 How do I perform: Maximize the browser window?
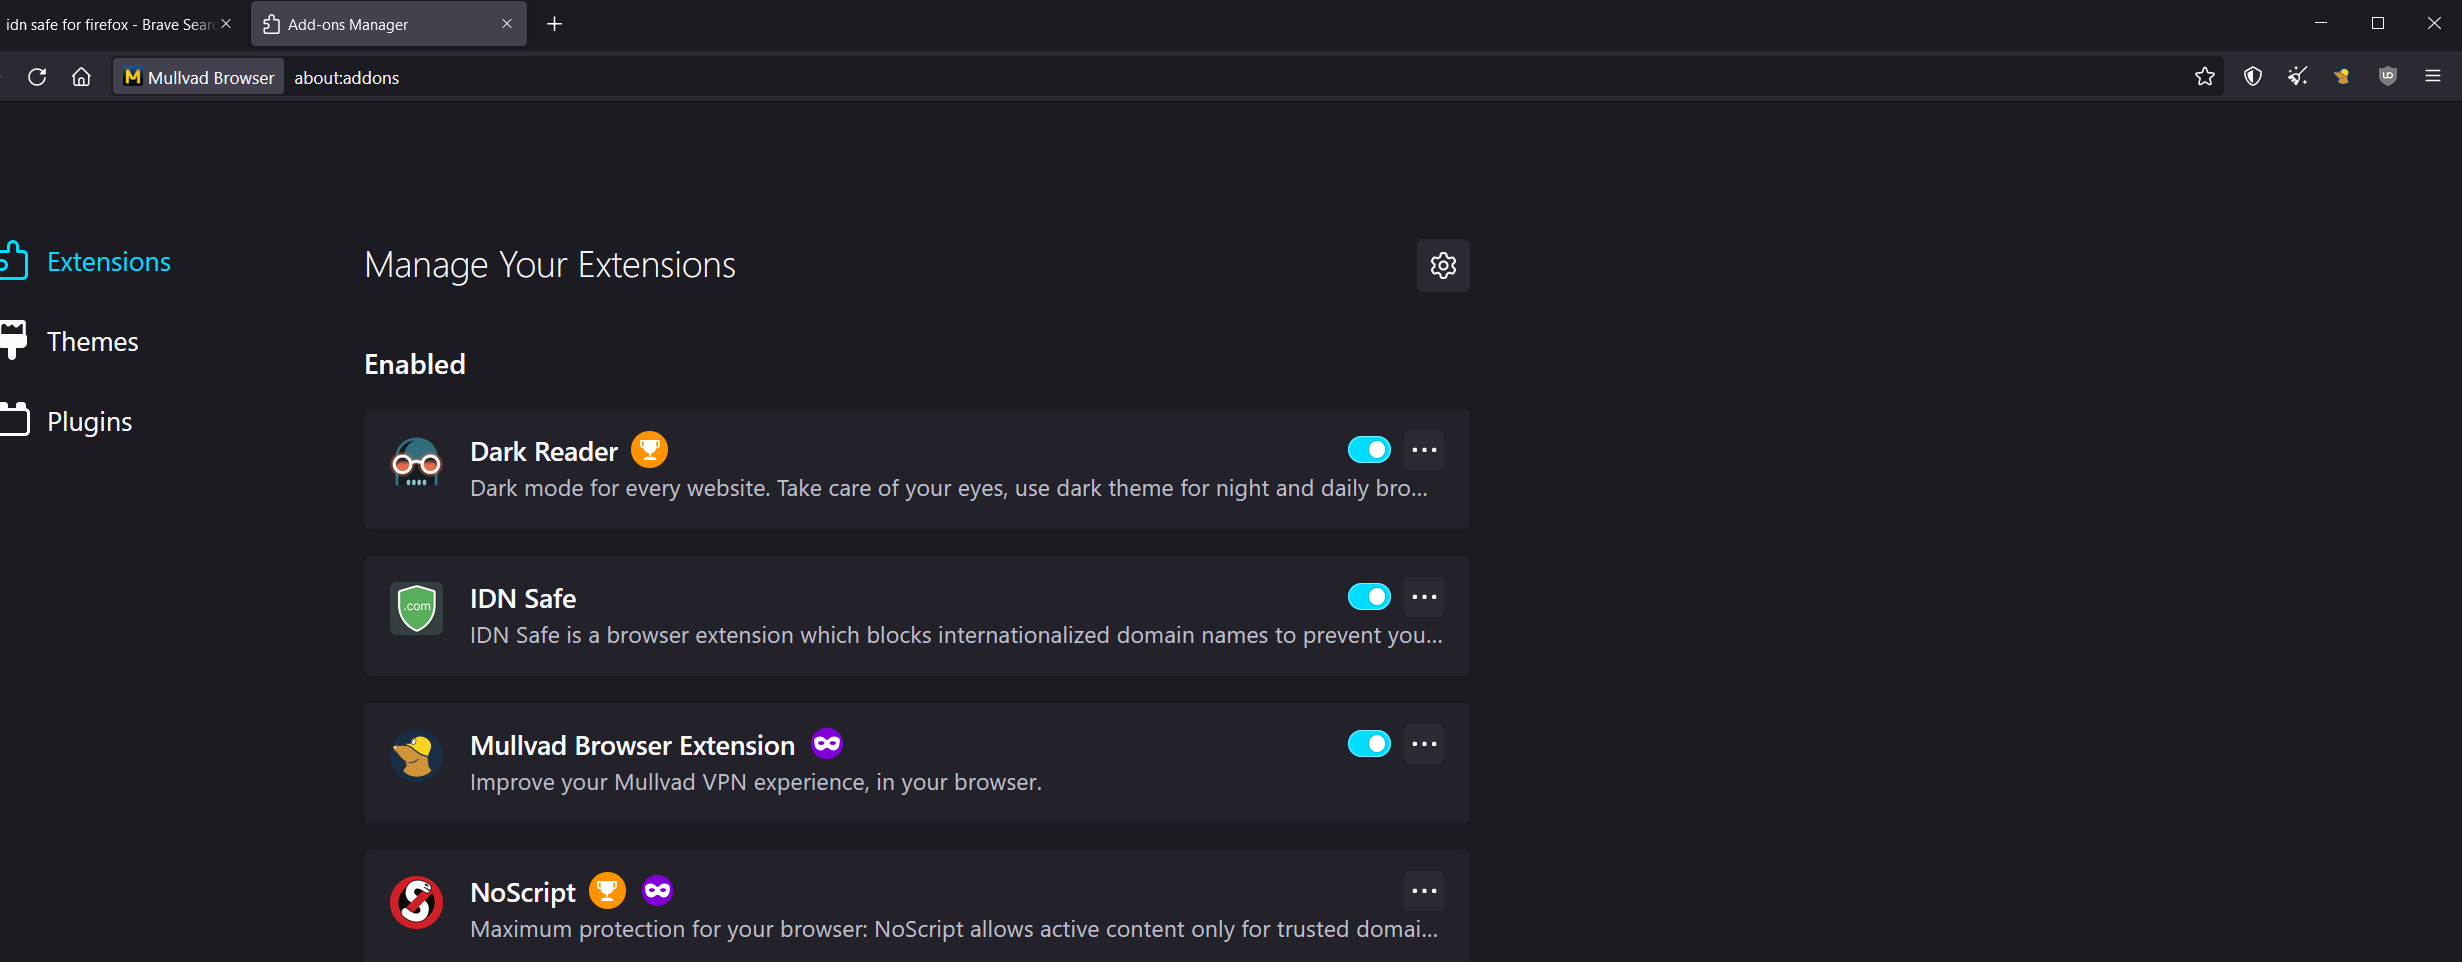point(2378,23)
